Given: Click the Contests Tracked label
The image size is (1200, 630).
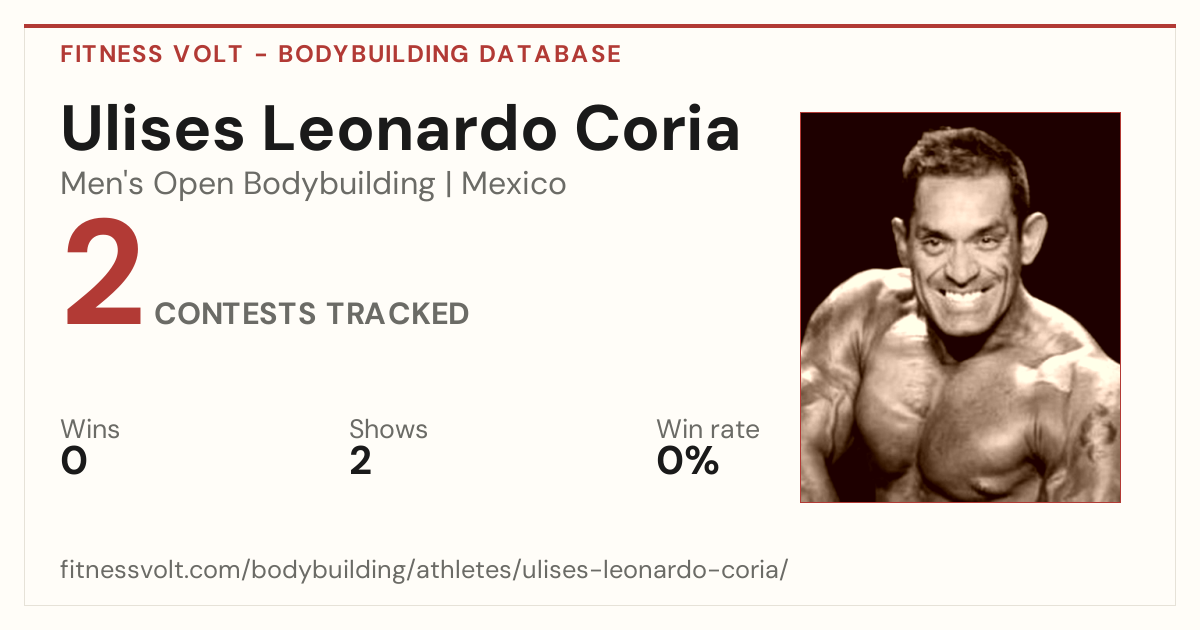Looking at the screenshot, I should pos(312,314).
